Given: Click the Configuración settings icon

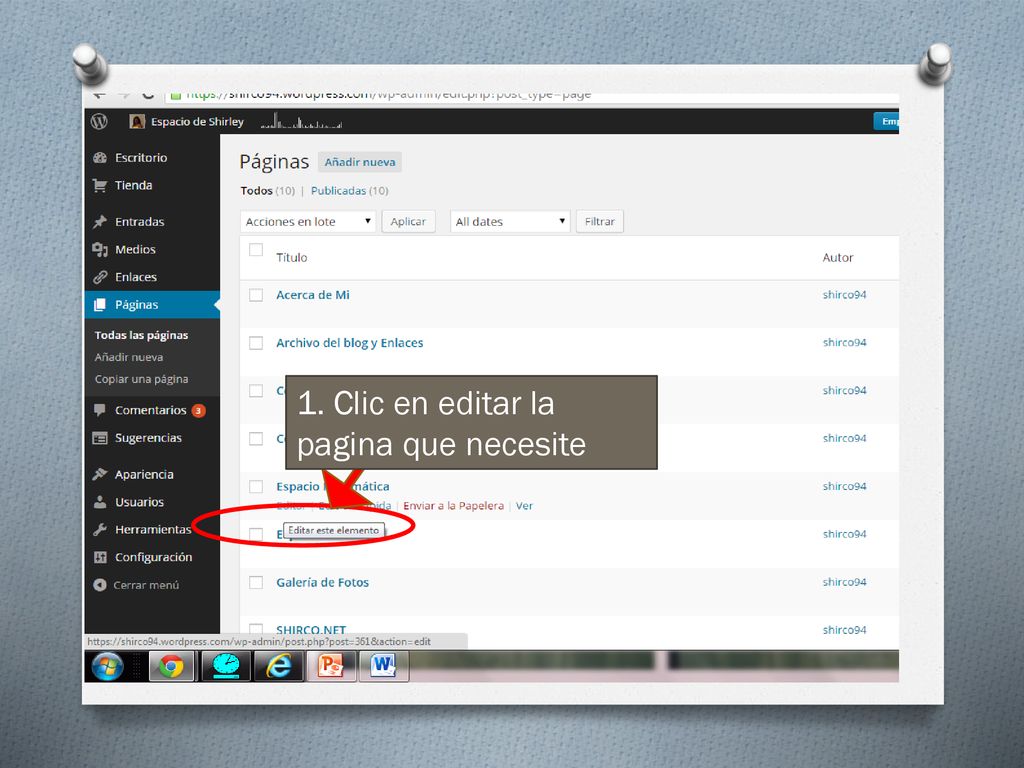Looking at the screenshot, I should (x=100, y=557).
